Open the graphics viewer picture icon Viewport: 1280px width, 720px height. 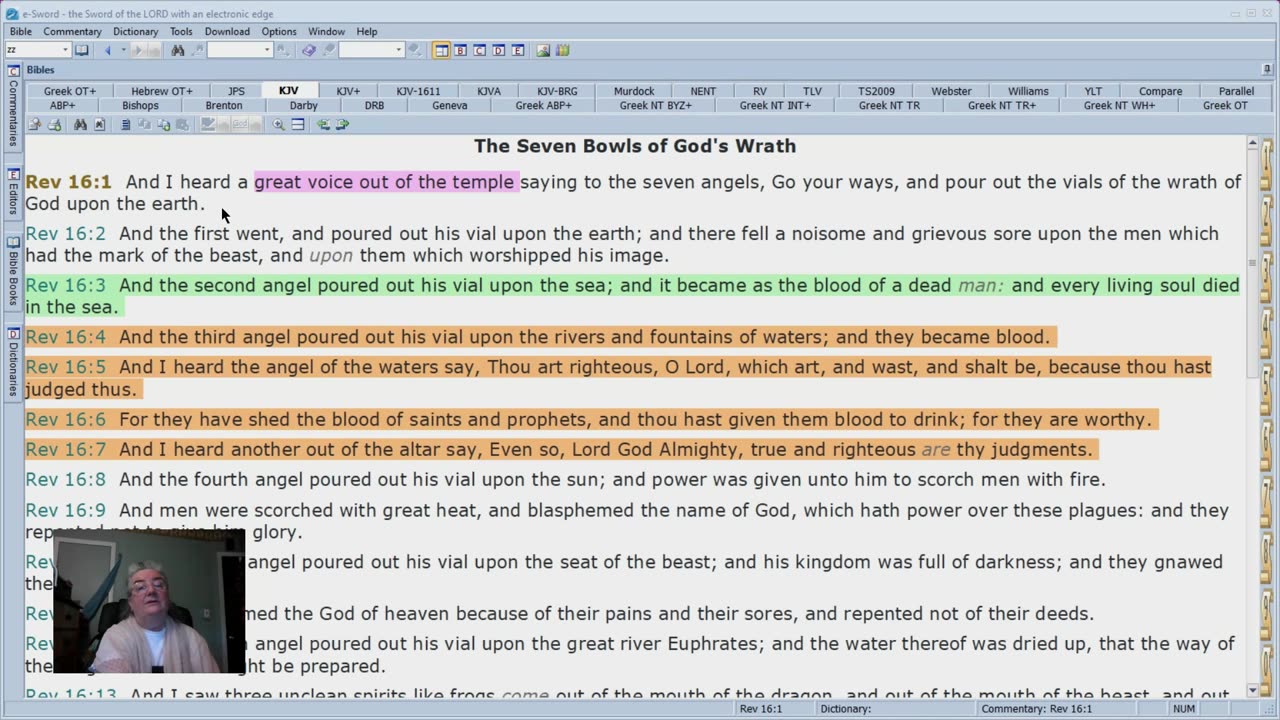coord(543,50)
